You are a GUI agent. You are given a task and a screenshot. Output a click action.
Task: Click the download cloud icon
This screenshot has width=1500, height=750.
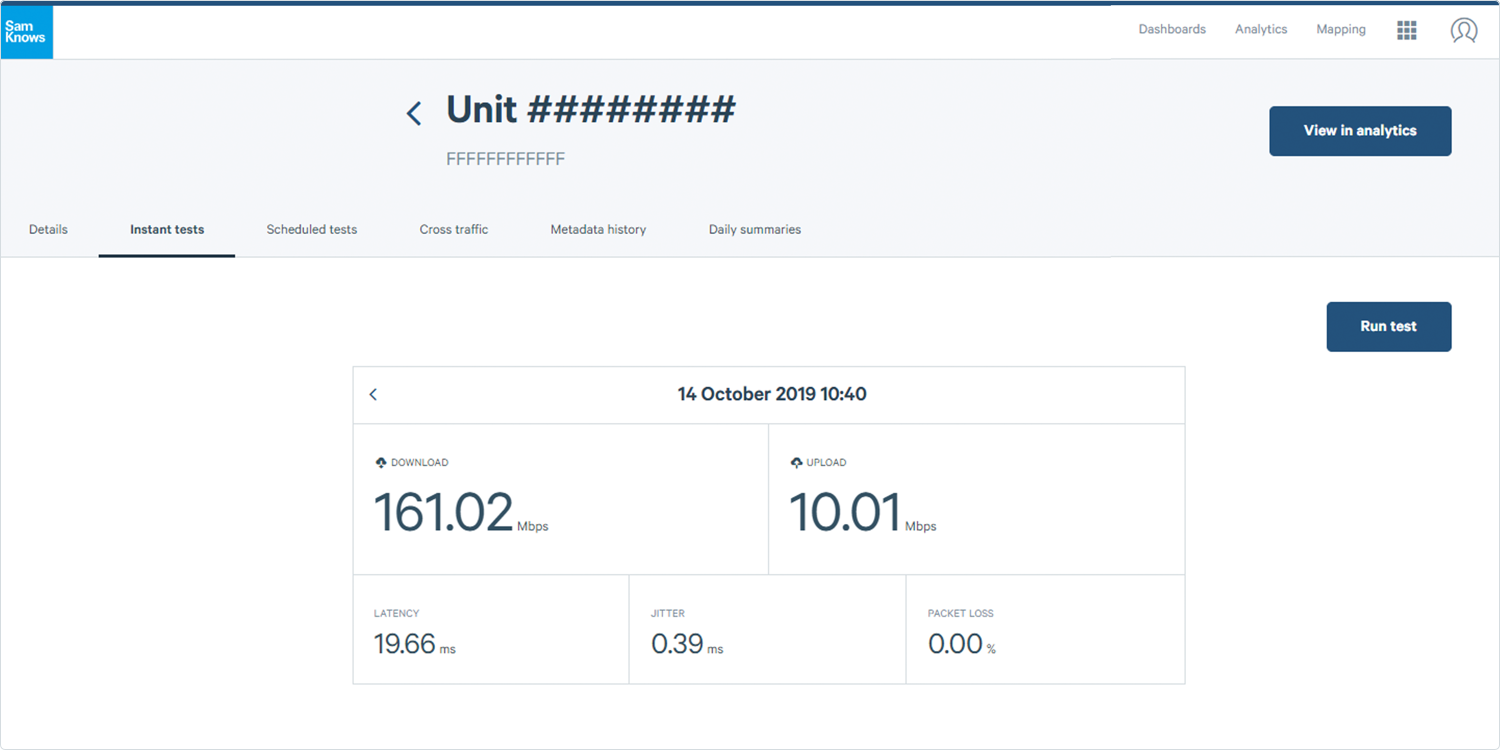coord(381,463)
